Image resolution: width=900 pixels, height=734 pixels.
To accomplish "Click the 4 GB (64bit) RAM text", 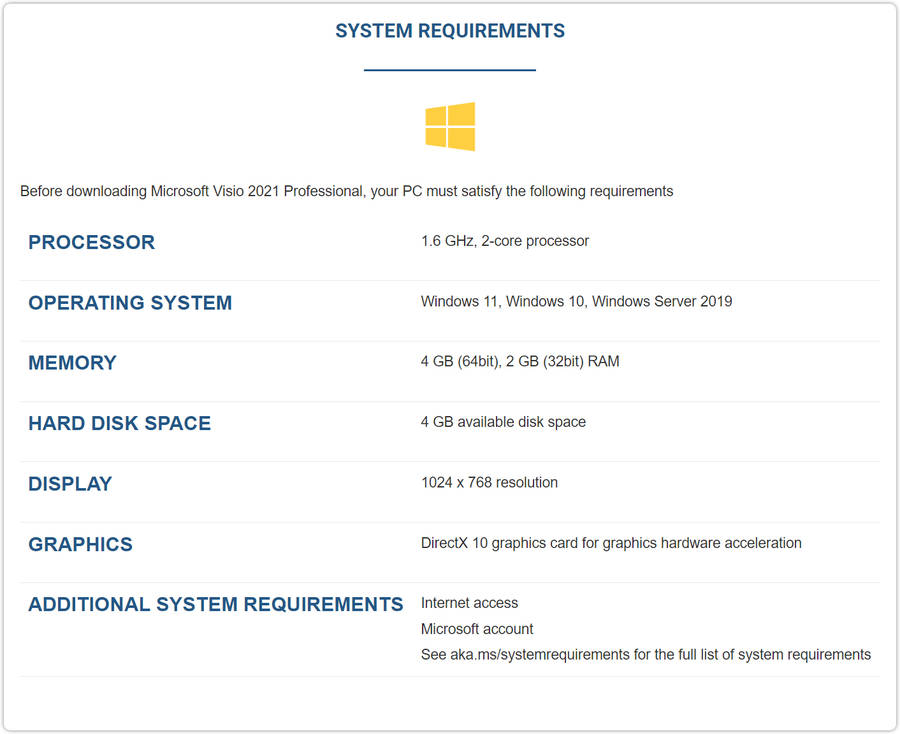I will [x=519, y=362].
